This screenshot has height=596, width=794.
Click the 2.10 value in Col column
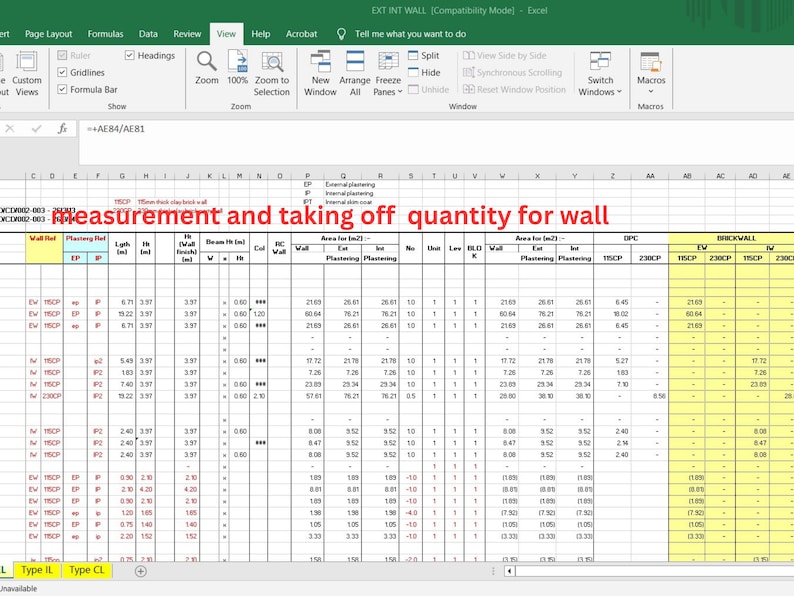(259, 396)
